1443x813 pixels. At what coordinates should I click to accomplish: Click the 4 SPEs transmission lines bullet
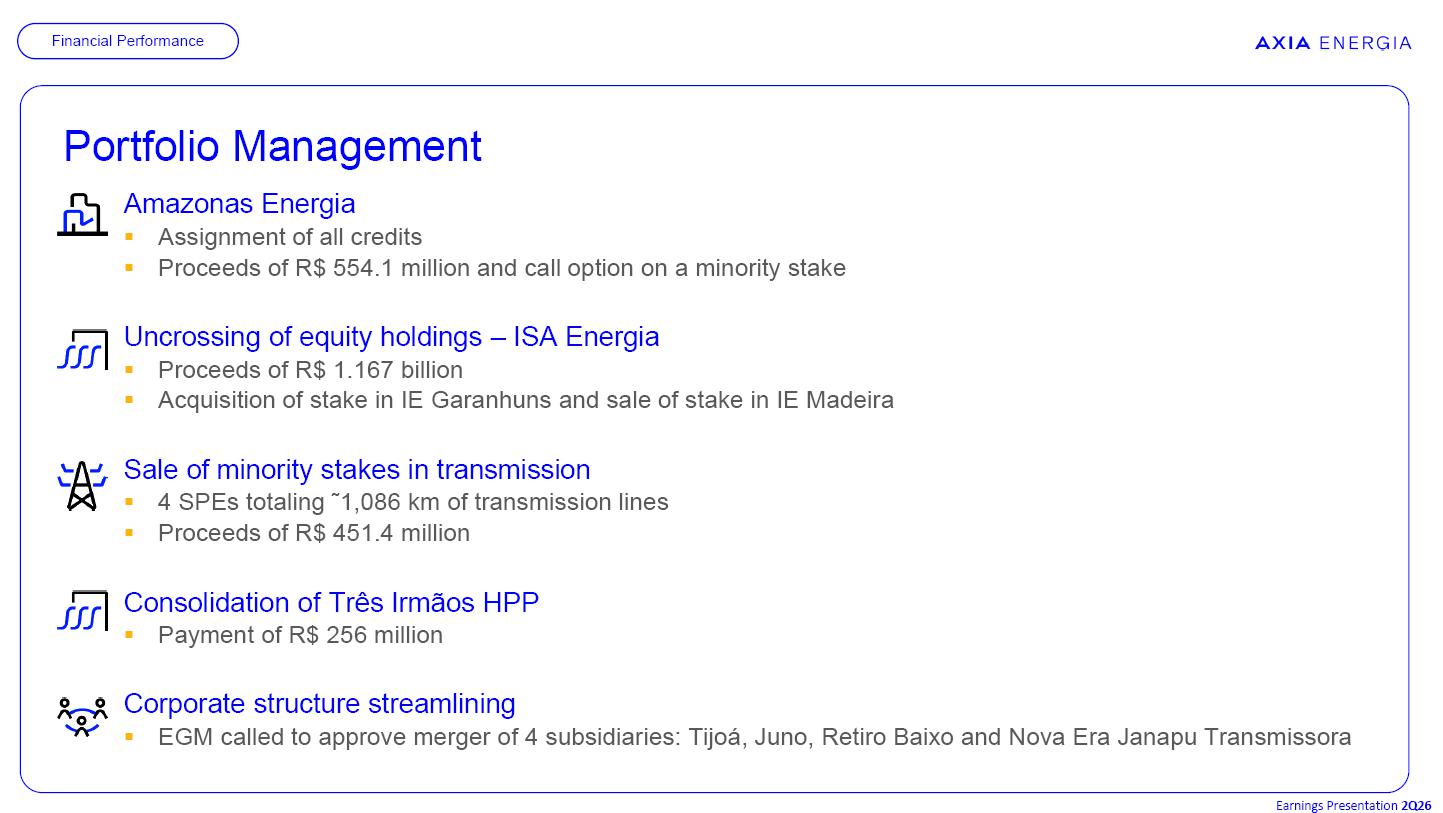click(x=413, y=502)
